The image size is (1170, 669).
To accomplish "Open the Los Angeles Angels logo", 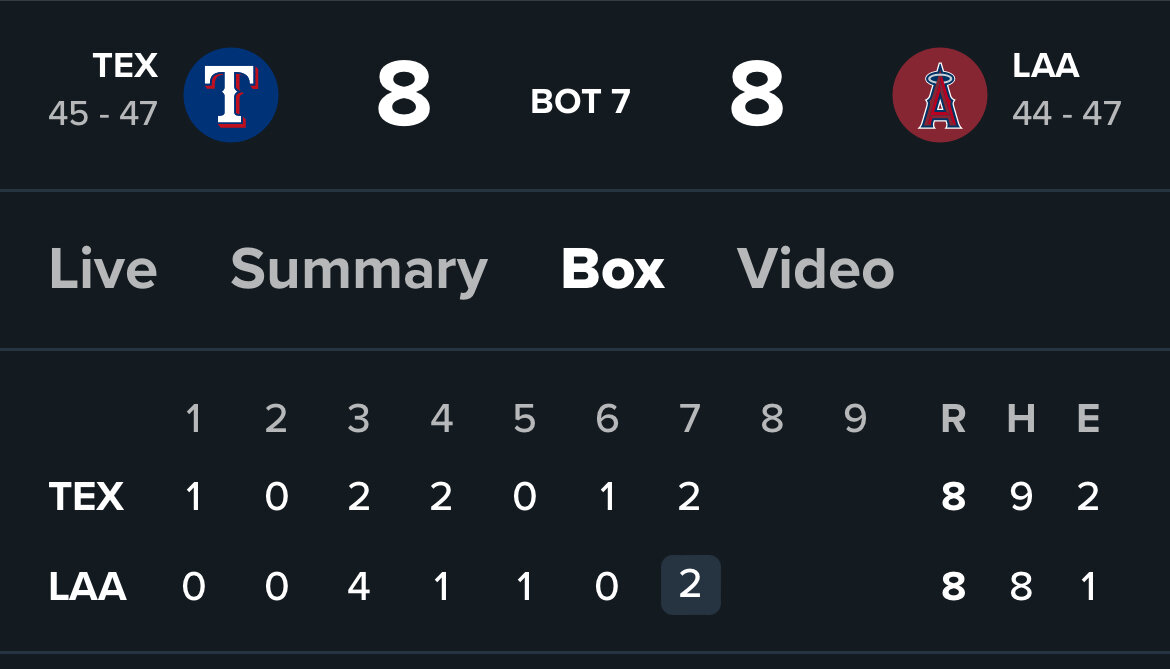I will (x=939, y=95).
